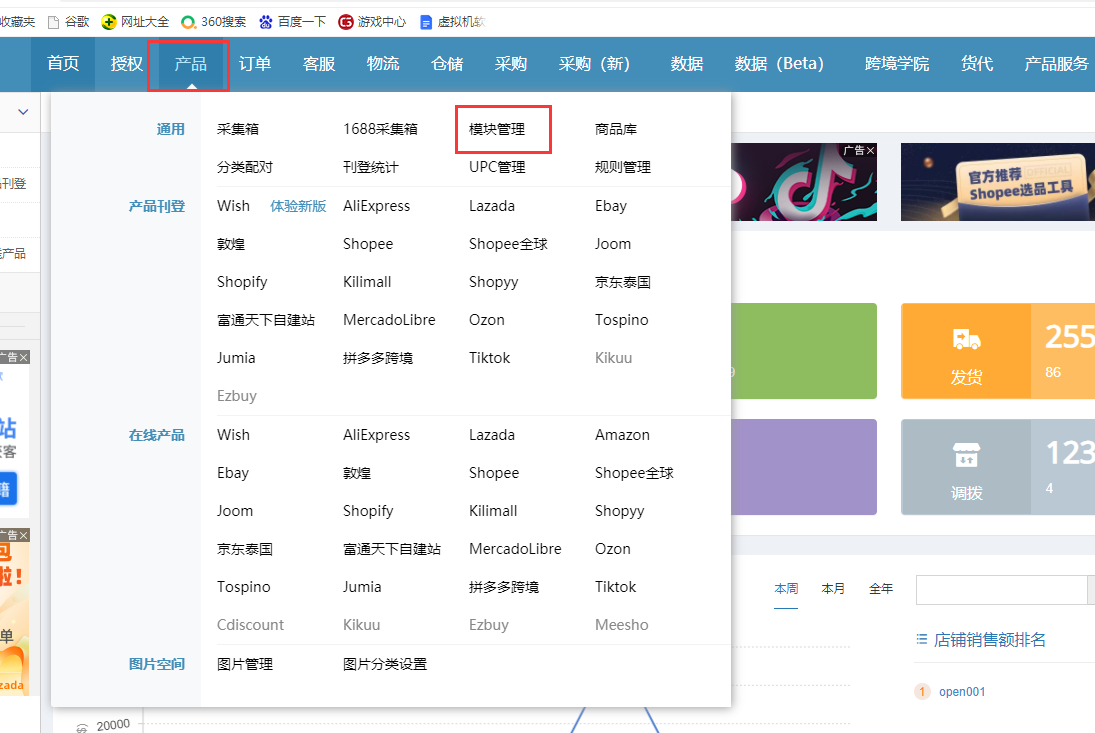Select AliExpress under 产品刊登
This screenshot has height=733, width=1095.
376,206
